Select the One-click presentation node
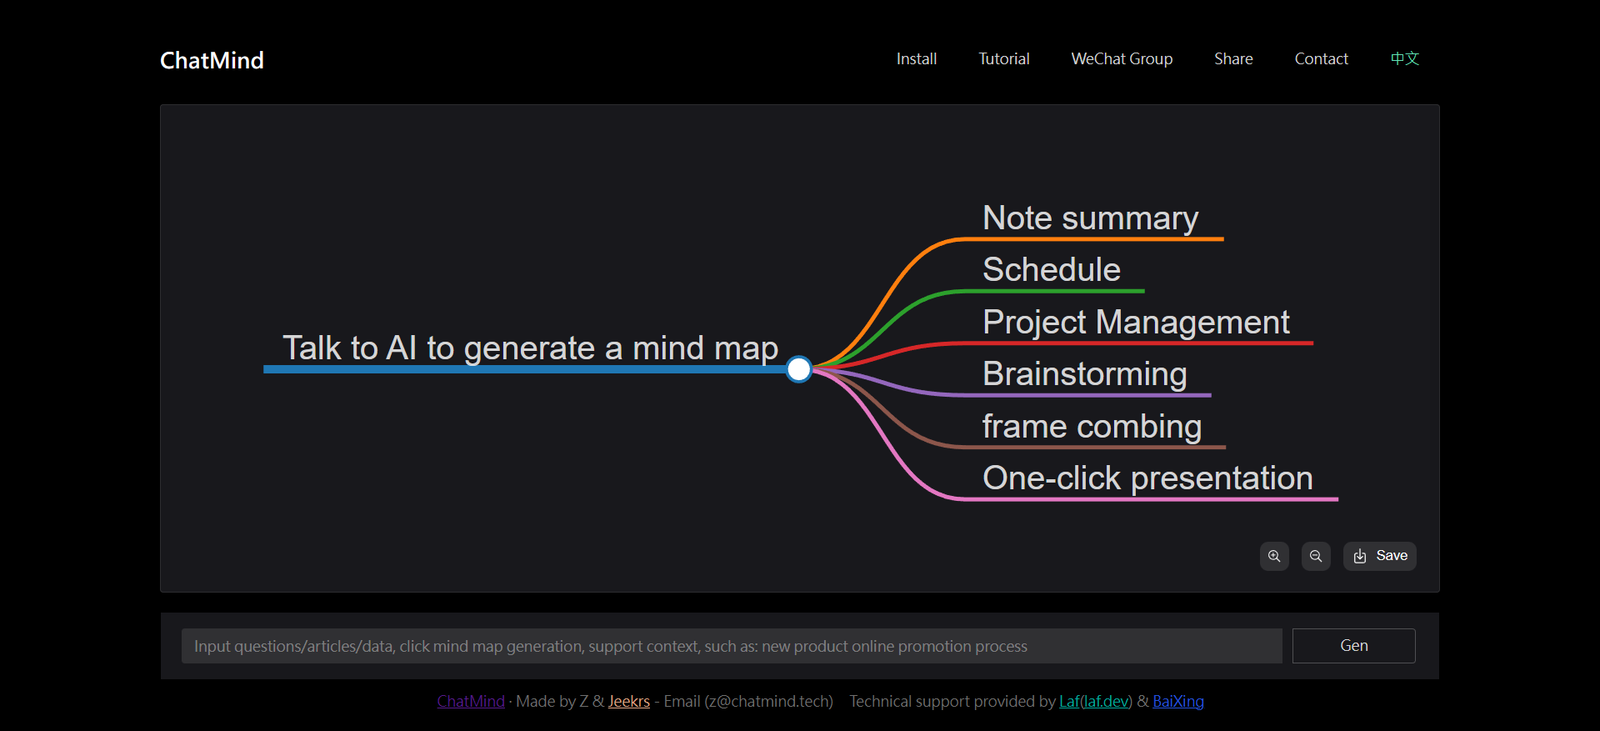This screenshot has height=731, width=1600. (x=1147, y=478)
